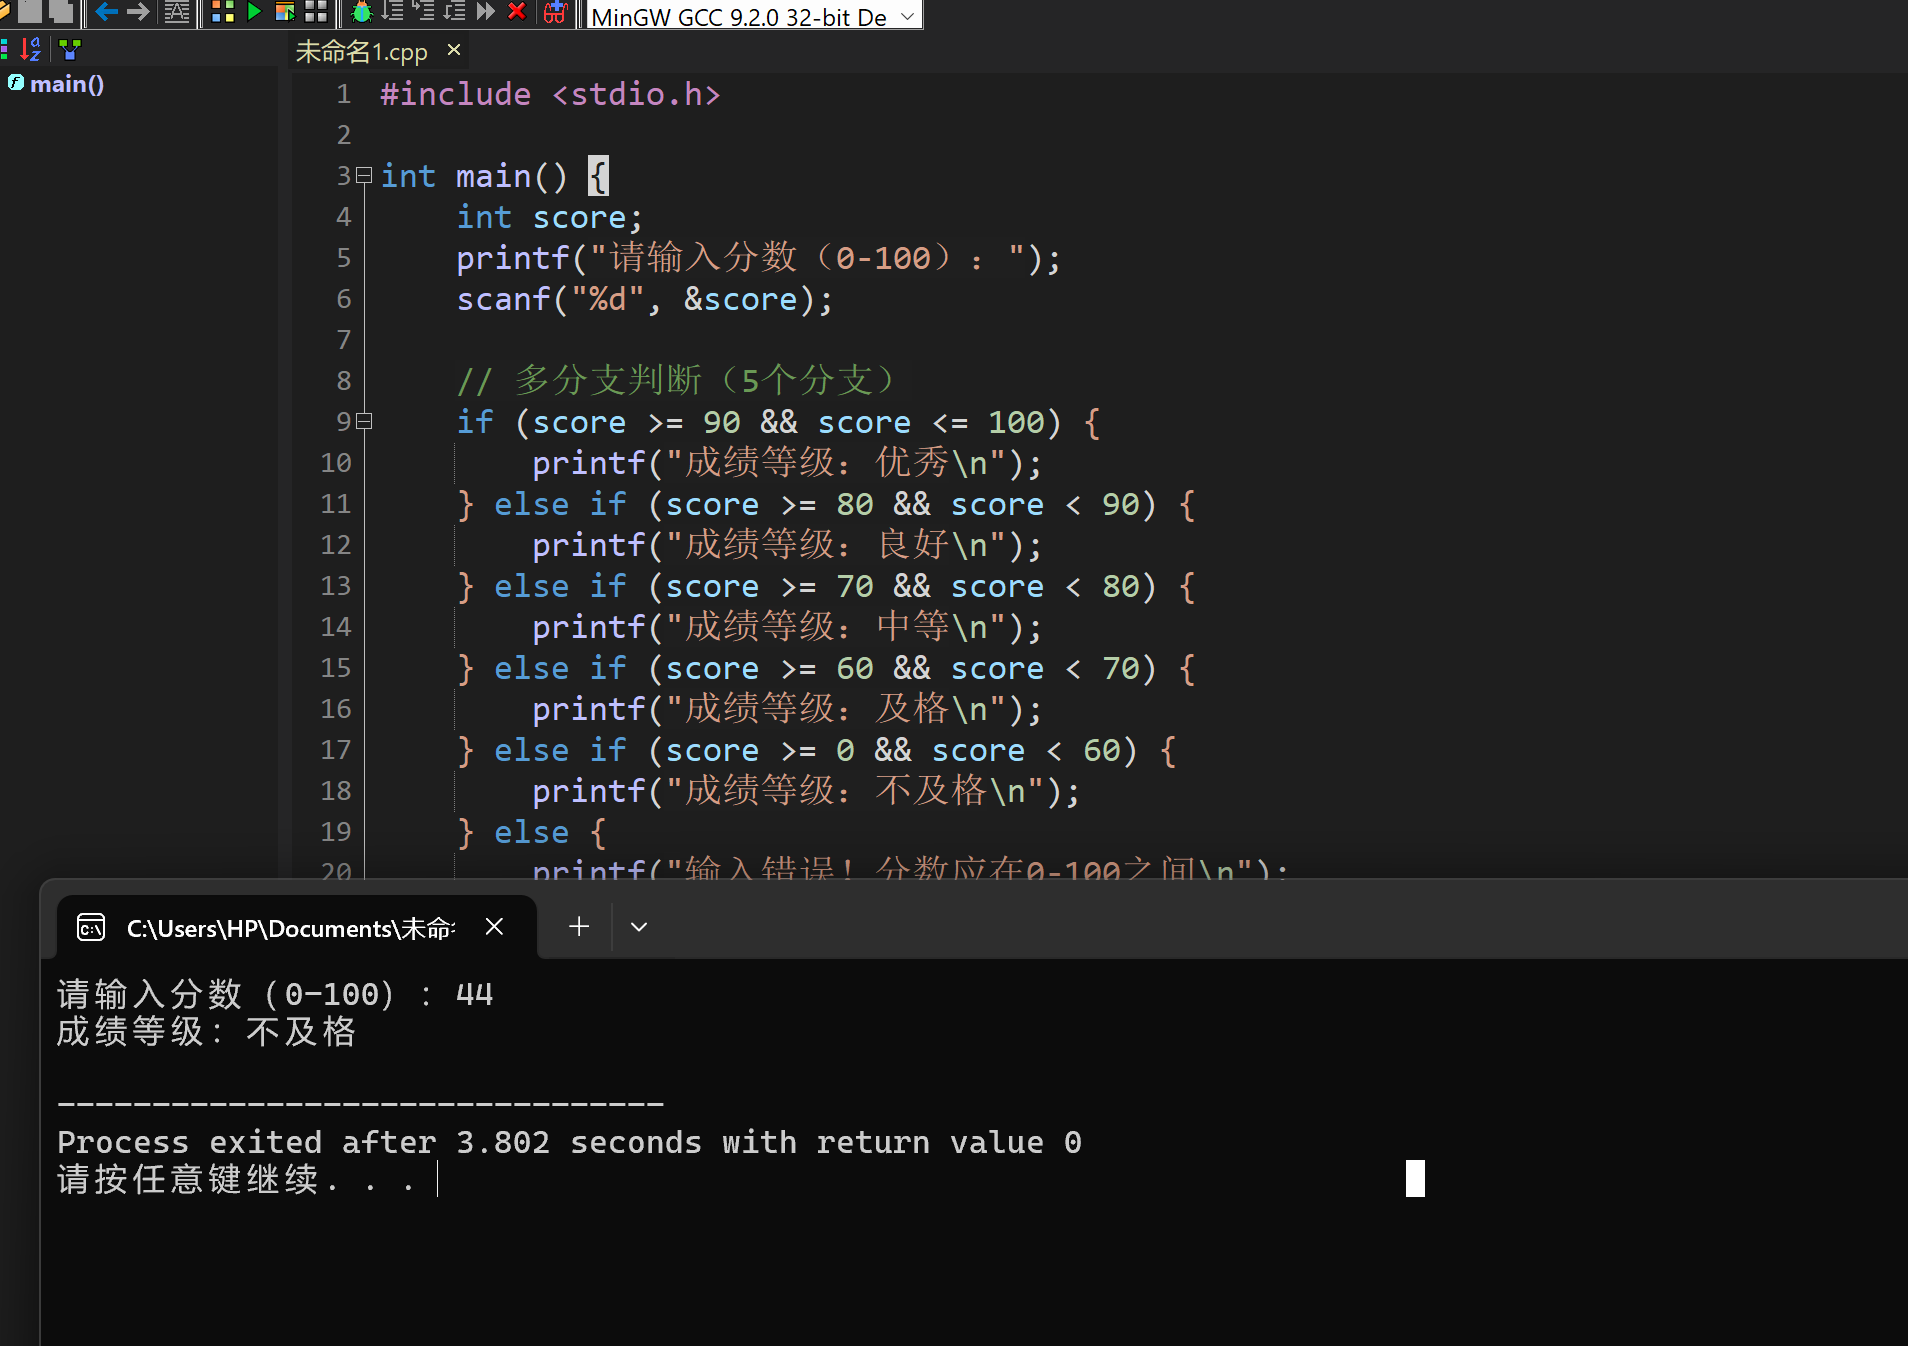Image resolution: width=1908 pixels, height=1346 pixels.
Task: Click the terminal output '成绩等级: 不及格'
Action: pos(206,1031)
